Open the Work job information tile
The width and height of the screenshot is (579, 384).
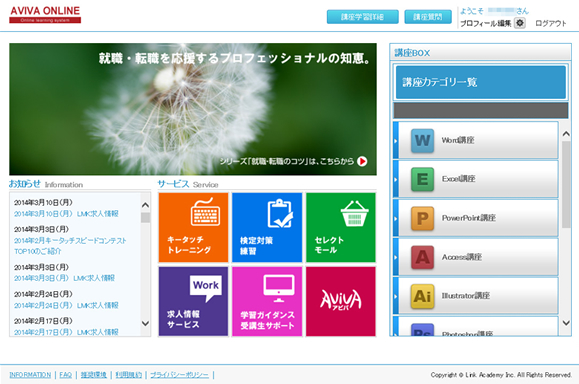tap(193, 301)
